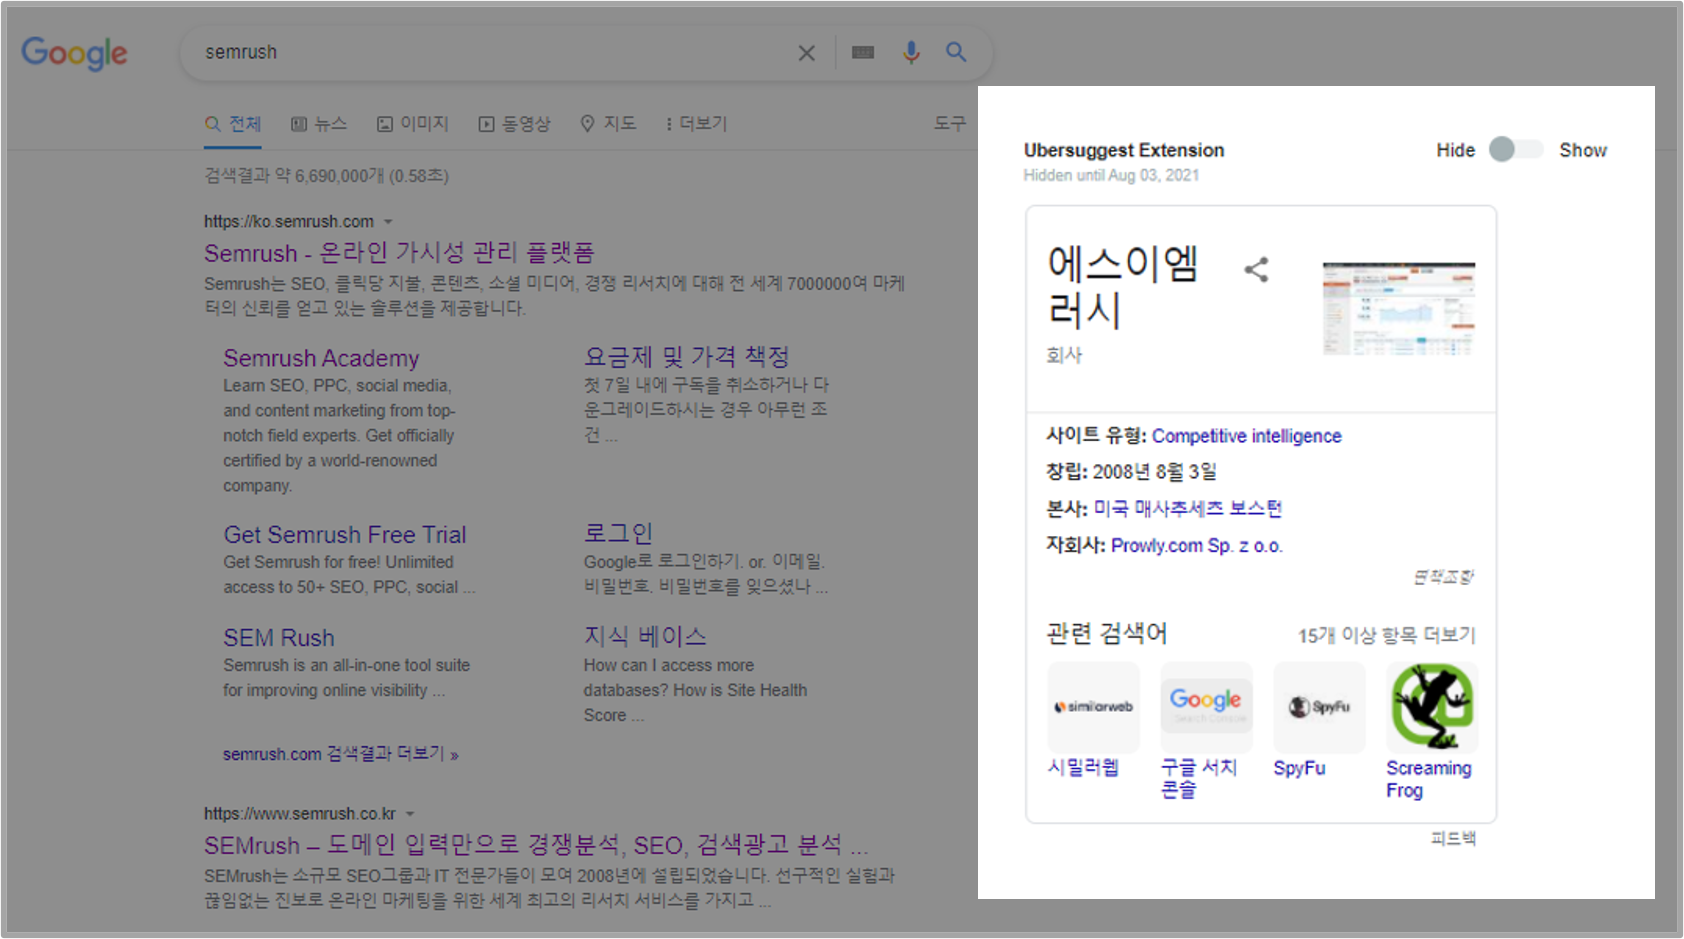Share the 에스이엠러시 knowledge panel

(1256, 269)
